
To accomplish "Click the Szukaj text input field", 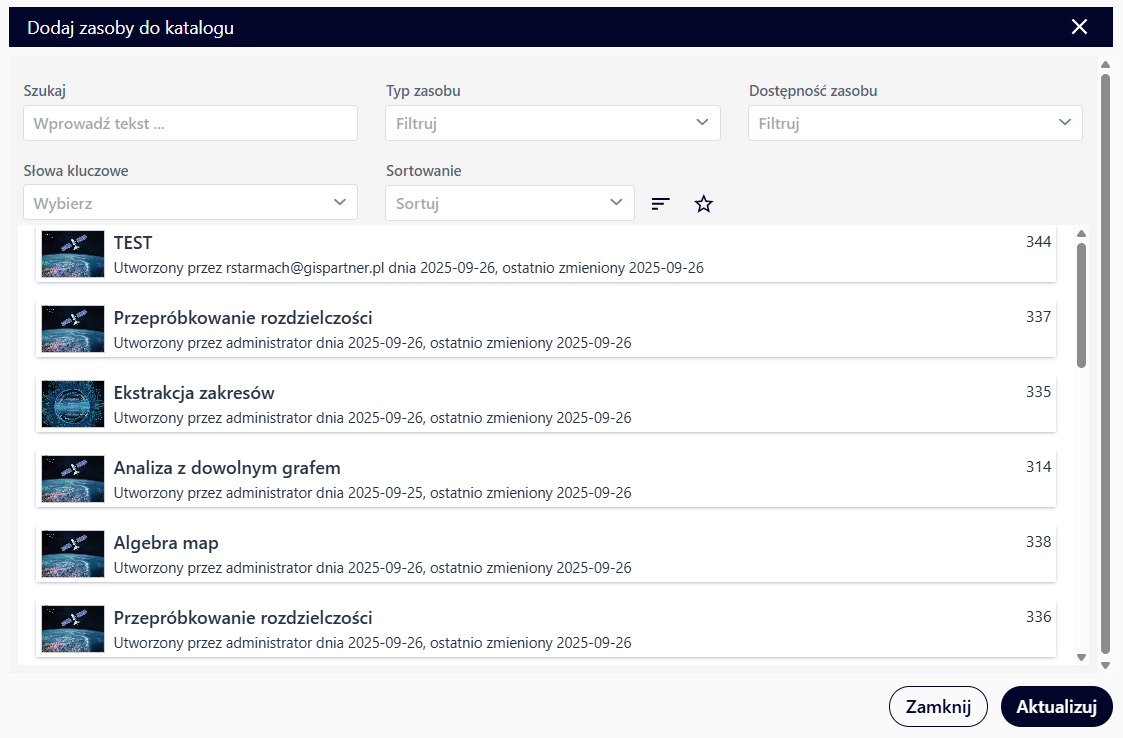I will pyautogui.click(x=190, y=124).
